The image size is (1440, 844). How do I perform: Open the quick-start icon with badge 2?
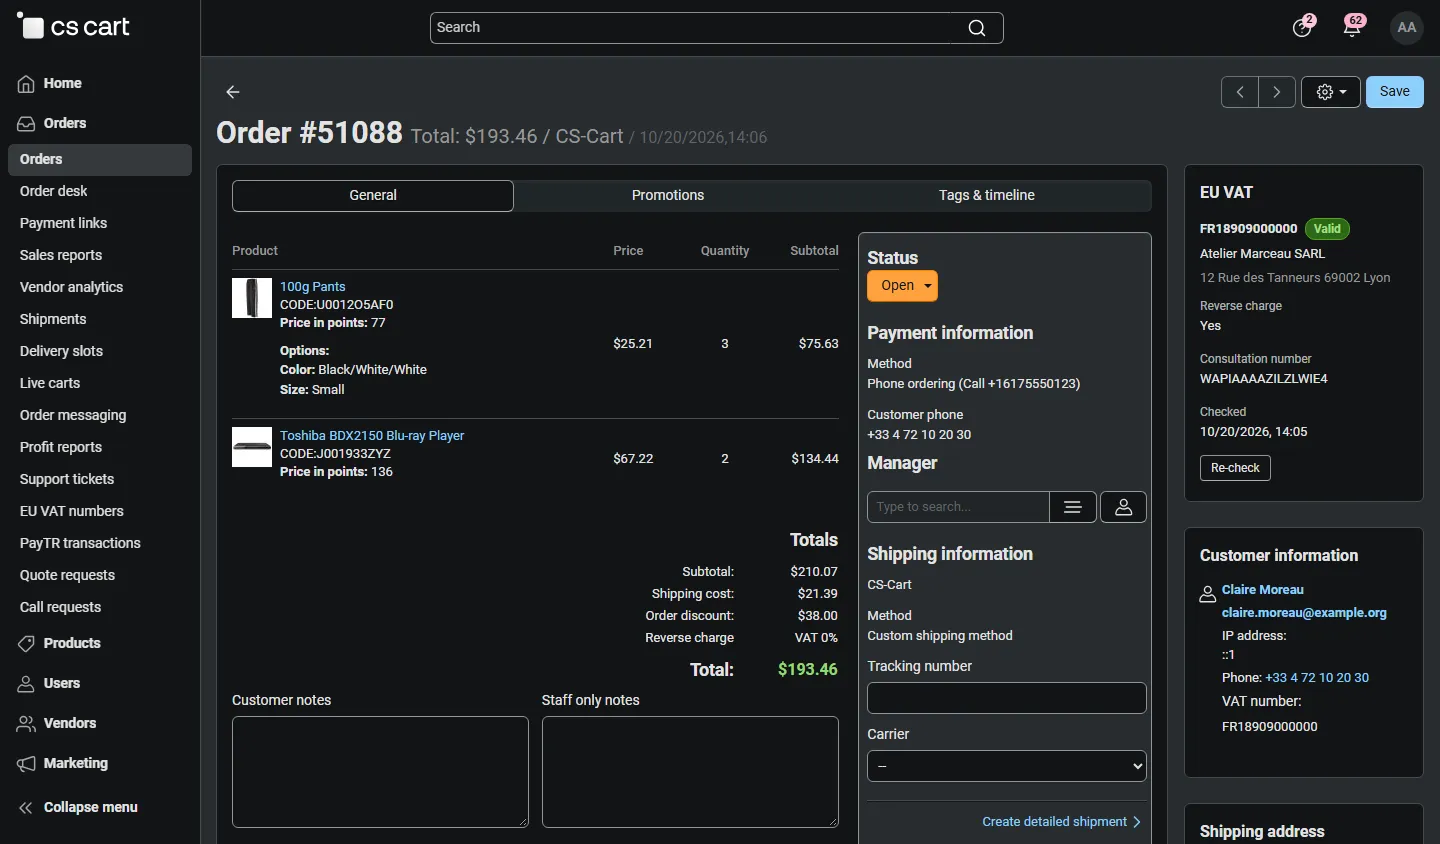[1302, 28]
